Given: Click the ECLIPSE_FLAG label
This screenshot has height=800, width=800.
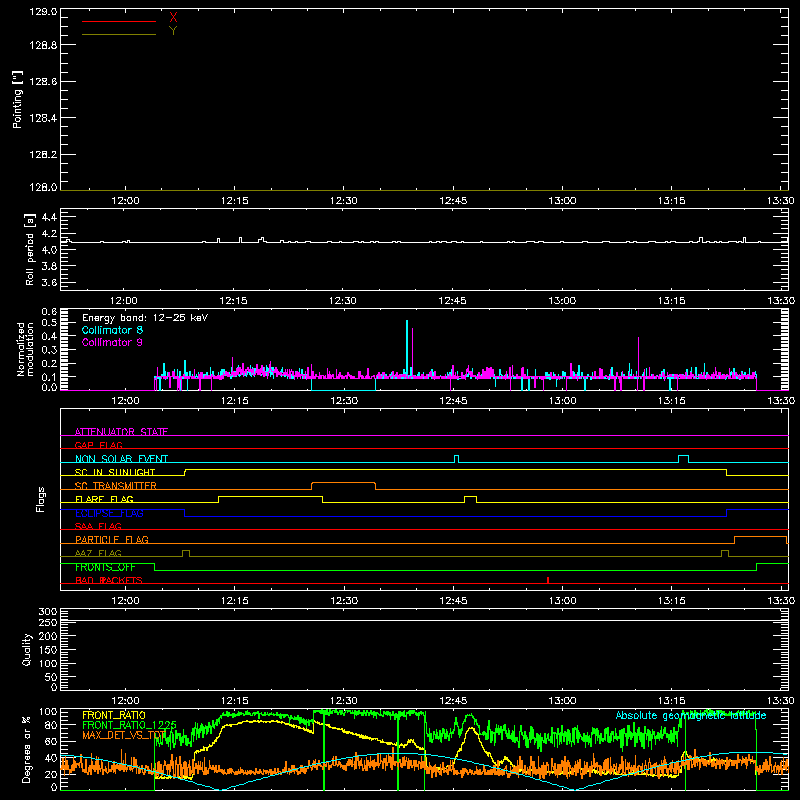Looking at the screenshot, I should pos(109,513).
